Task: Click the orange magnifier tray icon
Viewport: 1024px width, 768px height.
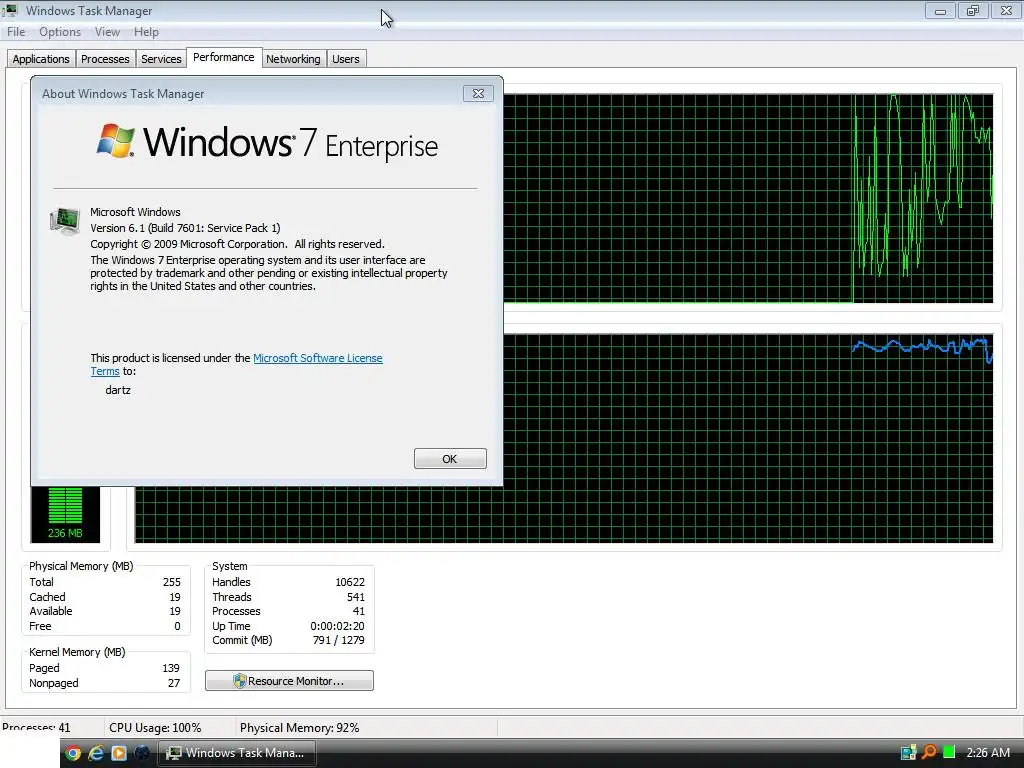Action: (x=929, y=753)
